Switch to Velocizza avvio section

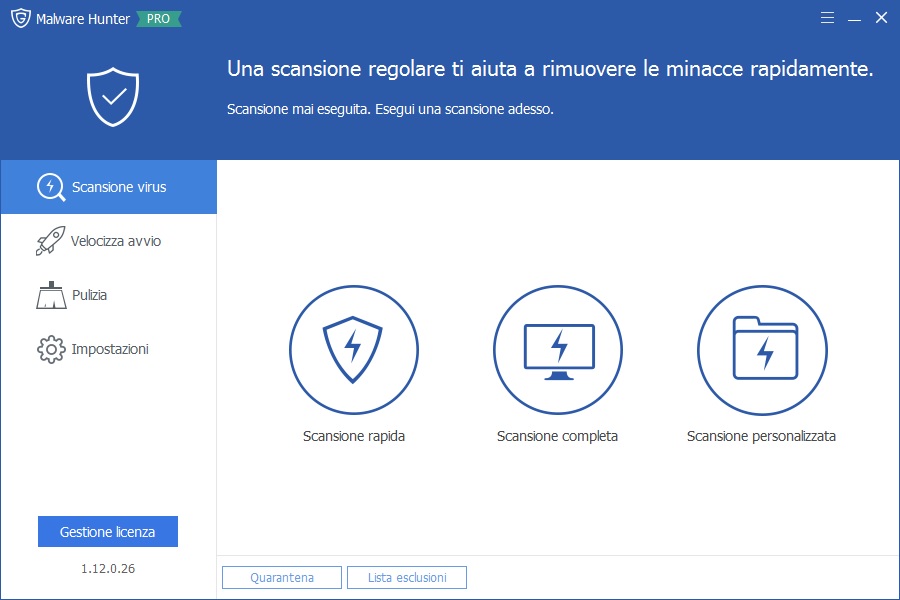click(109, 241)
